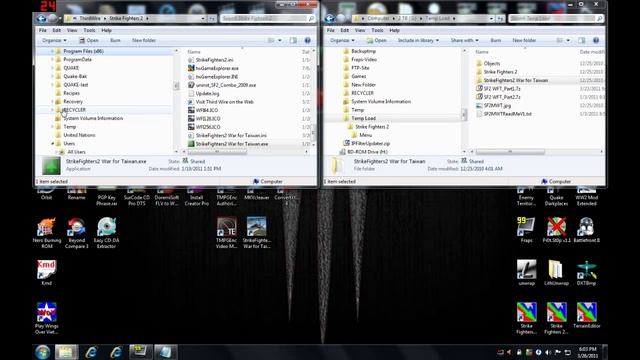Click Back arrow in left Explorer window
The image size is (640, 360).
[41, 18]
